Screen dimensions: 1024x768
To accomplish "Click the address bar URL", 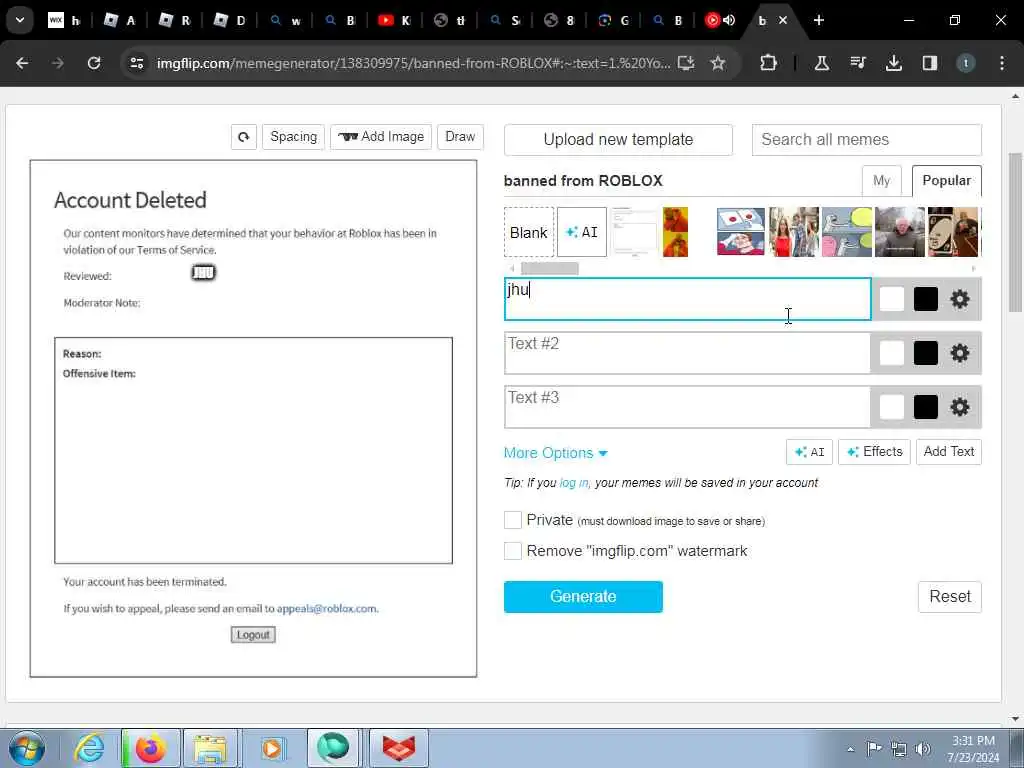I will 413,63.
